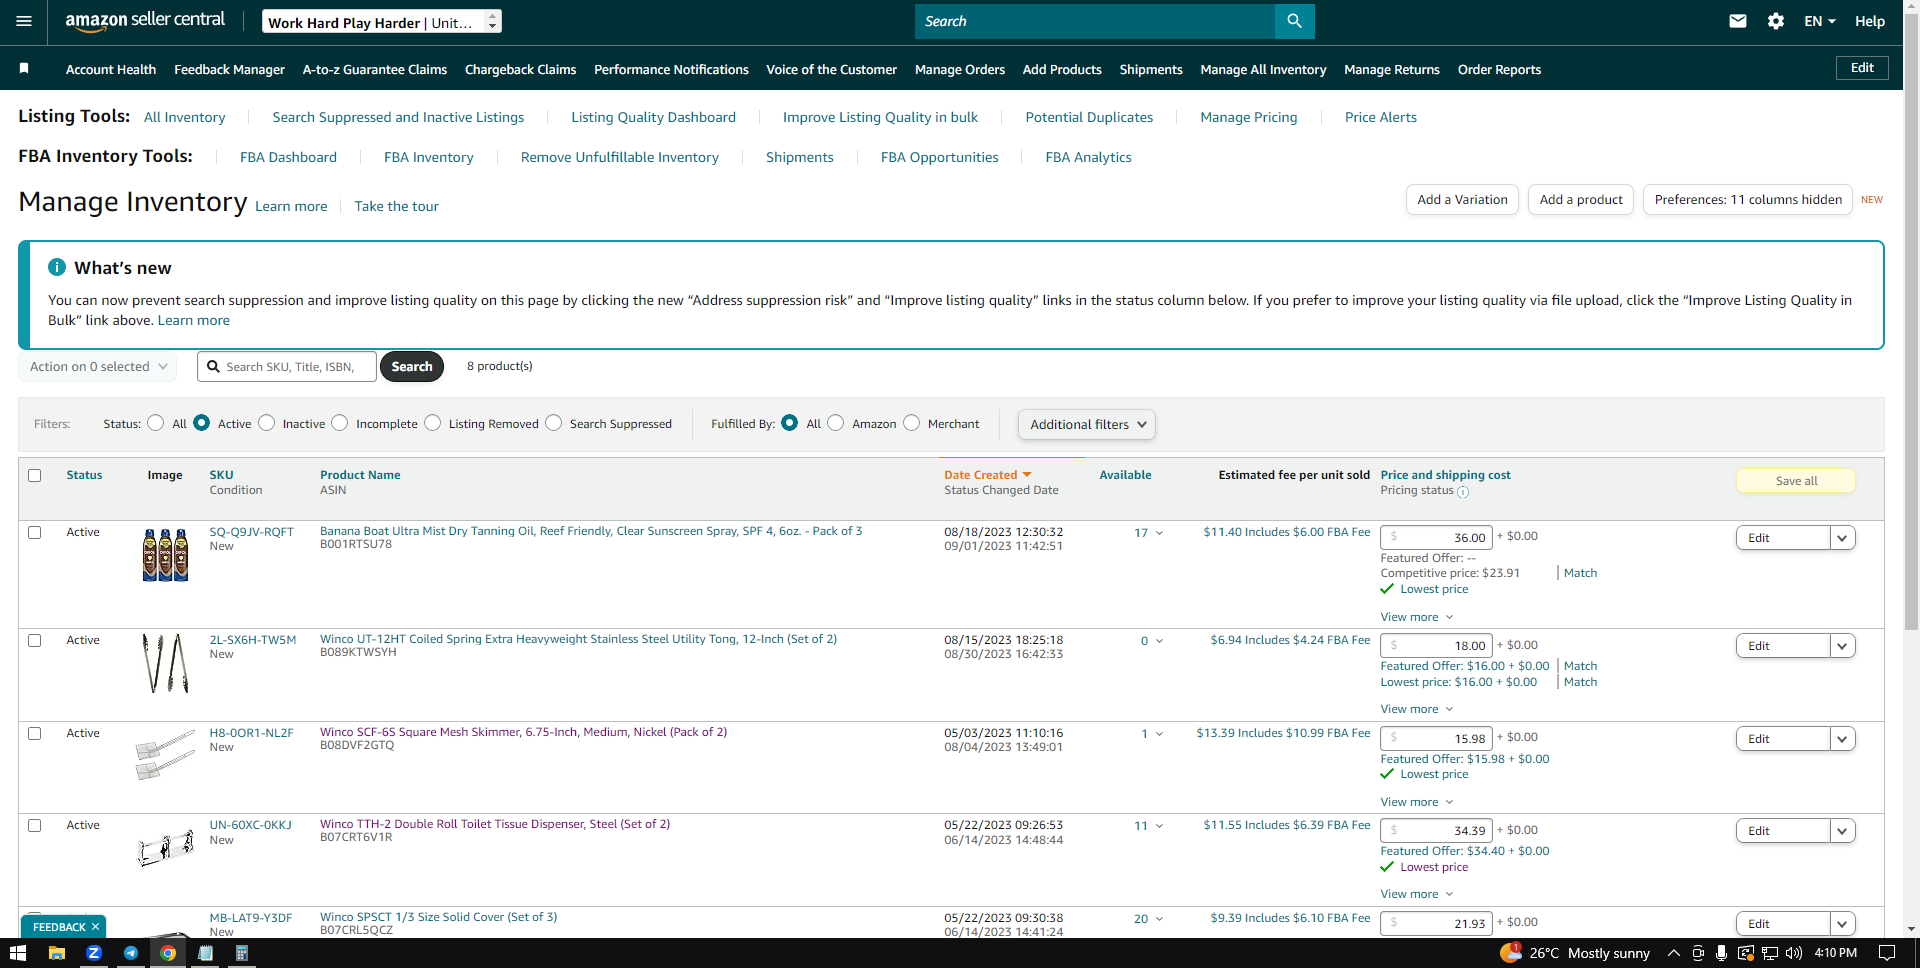Click the volume speaker tray icon
The width and height of the screenshot is (1920, 968).
[x=1794, y=953]
